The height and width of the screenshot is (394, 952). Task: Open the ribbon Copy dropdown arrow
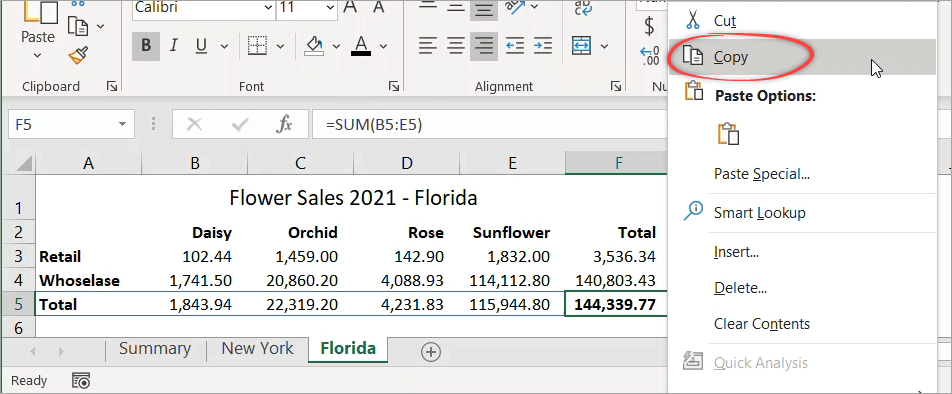[100, 26]
